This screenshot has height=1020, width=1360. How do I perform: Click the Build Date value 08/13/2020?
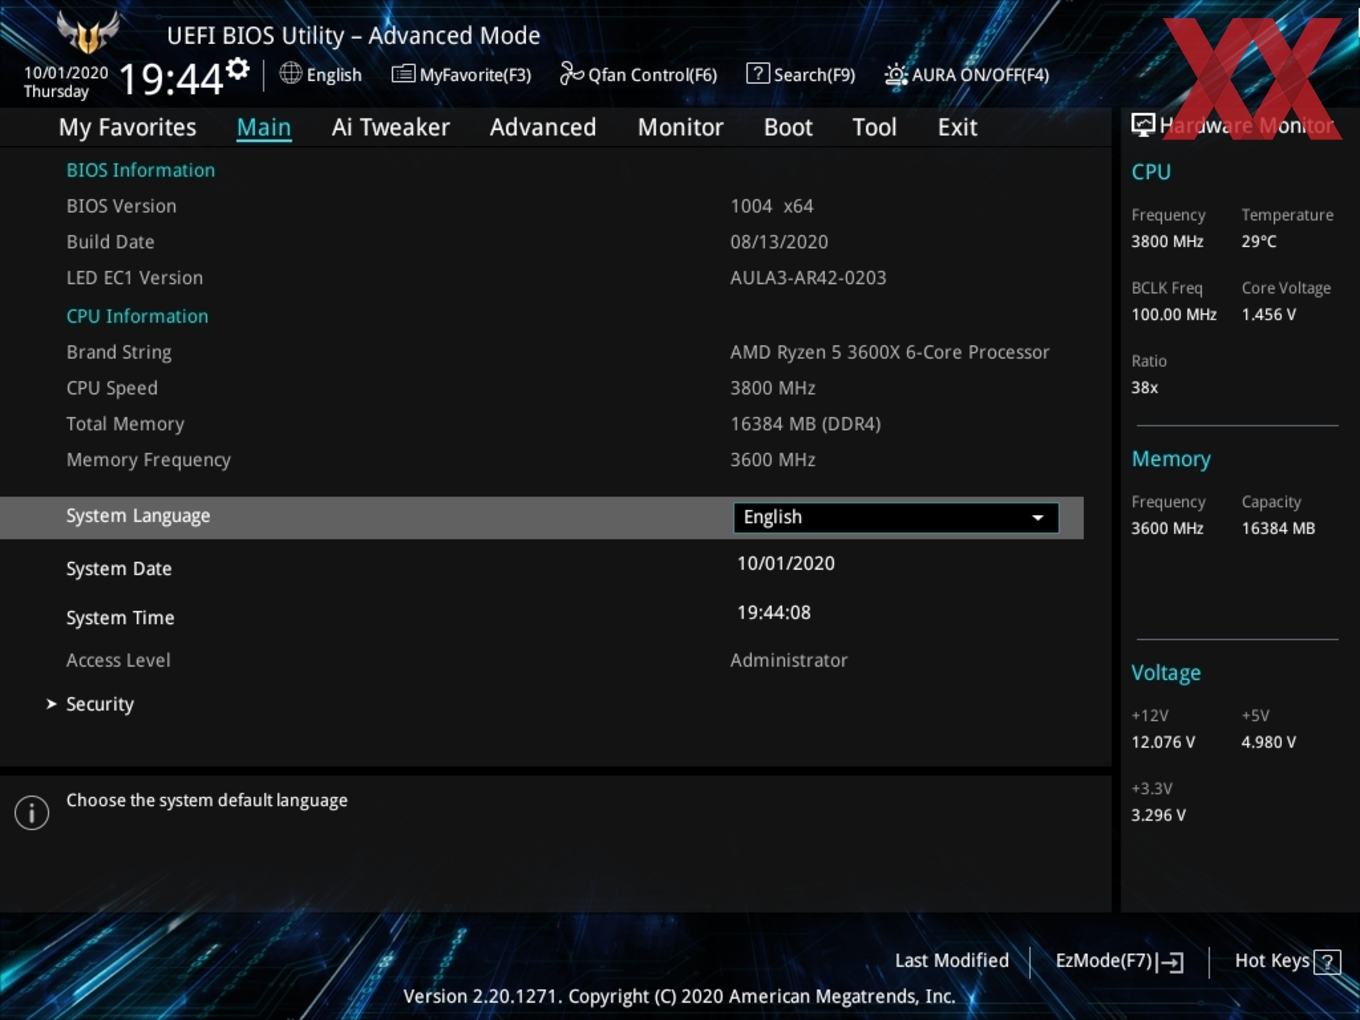point(779,242)
